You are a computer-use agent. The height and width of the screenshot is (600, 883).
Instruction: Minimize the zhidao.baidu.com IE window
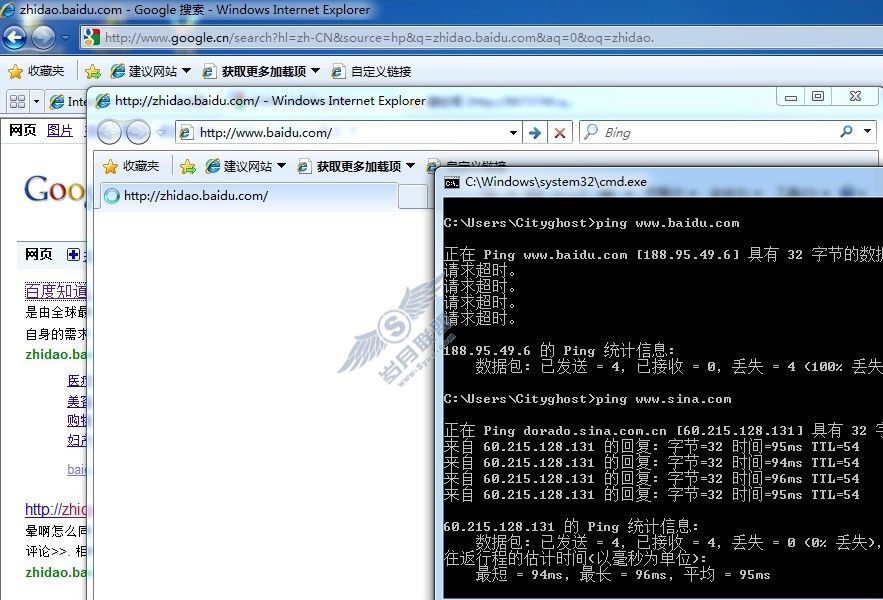coord(791,97)
